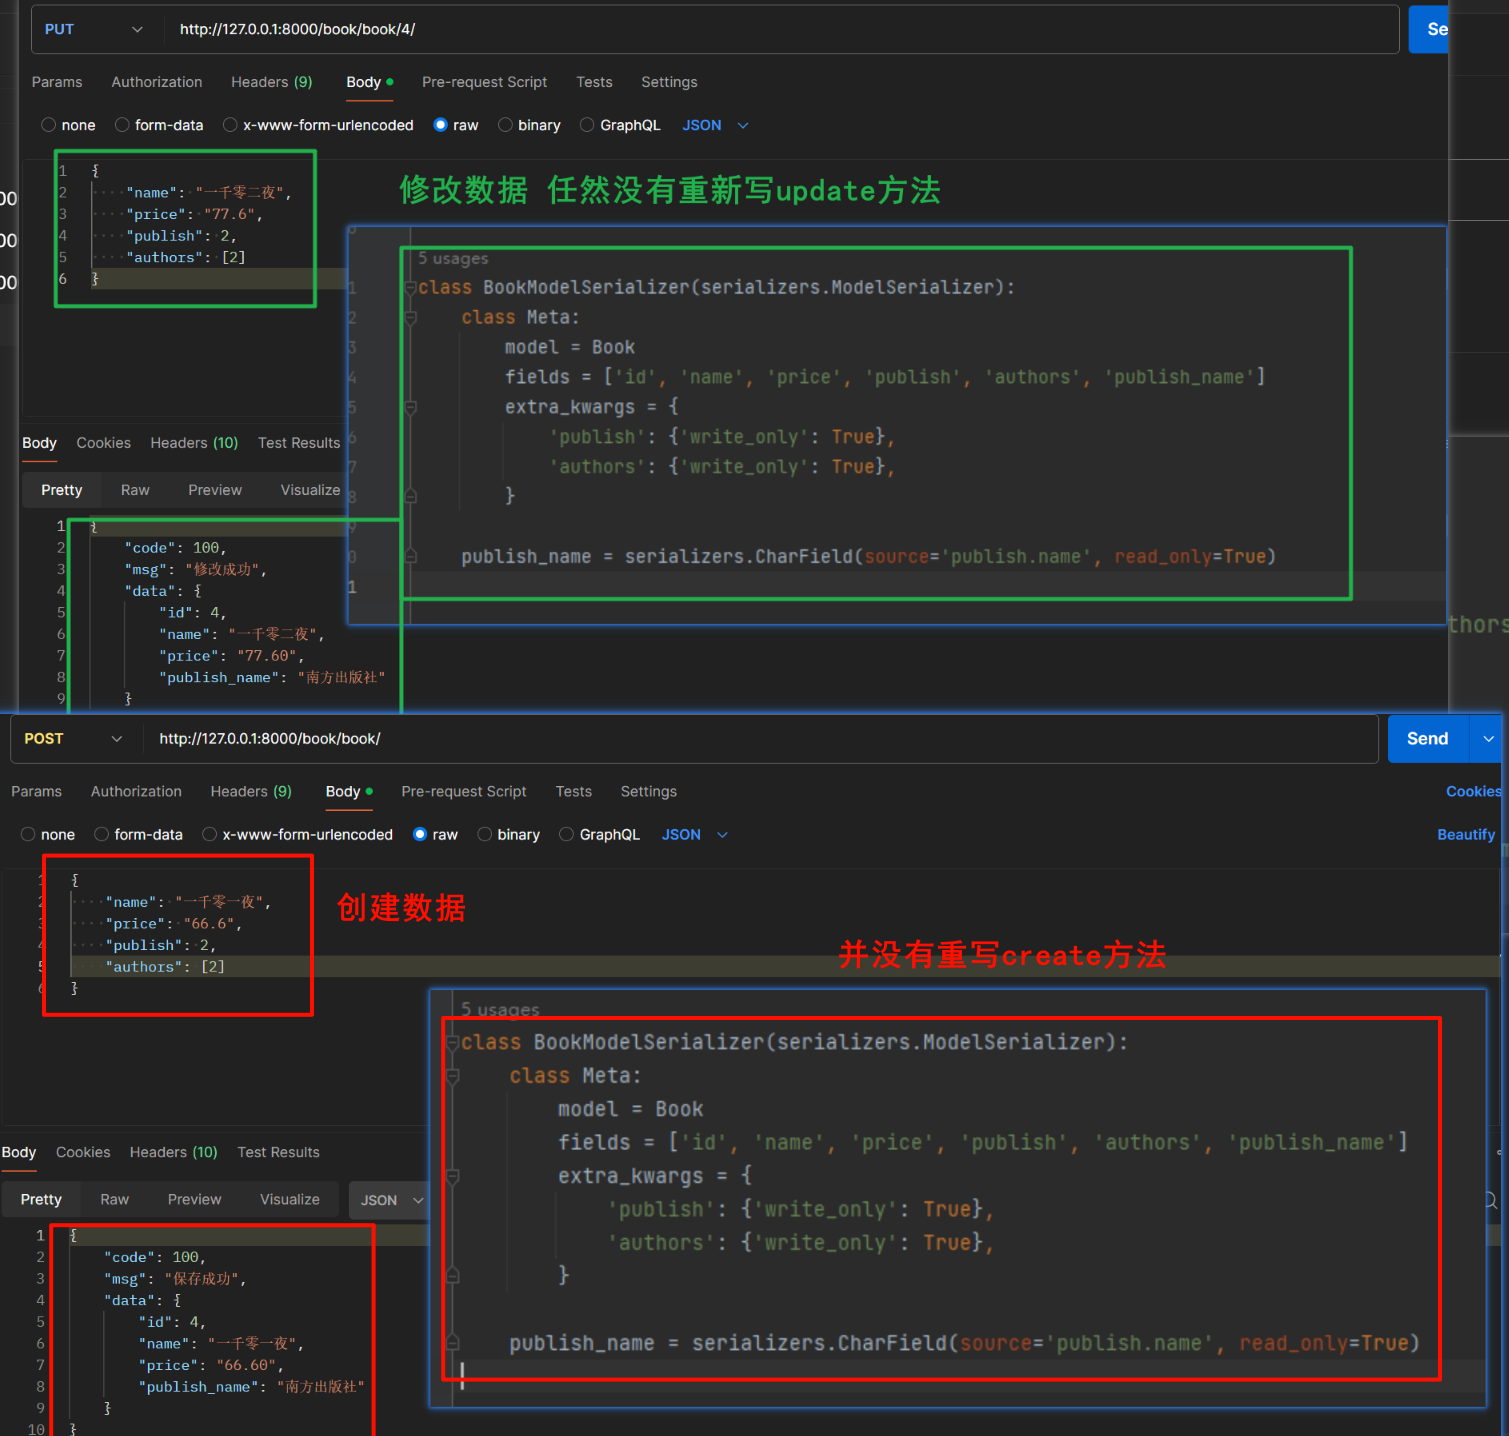
Task: Collapse extra_kwargs fold in upper code
Action: click(410, 408)
